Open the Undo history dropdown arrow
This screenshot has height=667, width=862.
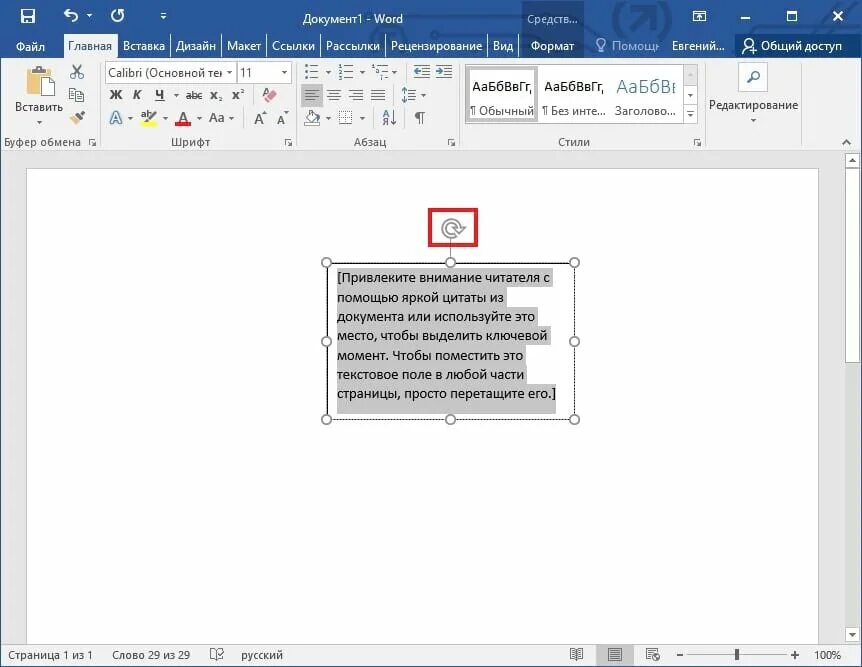pos(90,16)
